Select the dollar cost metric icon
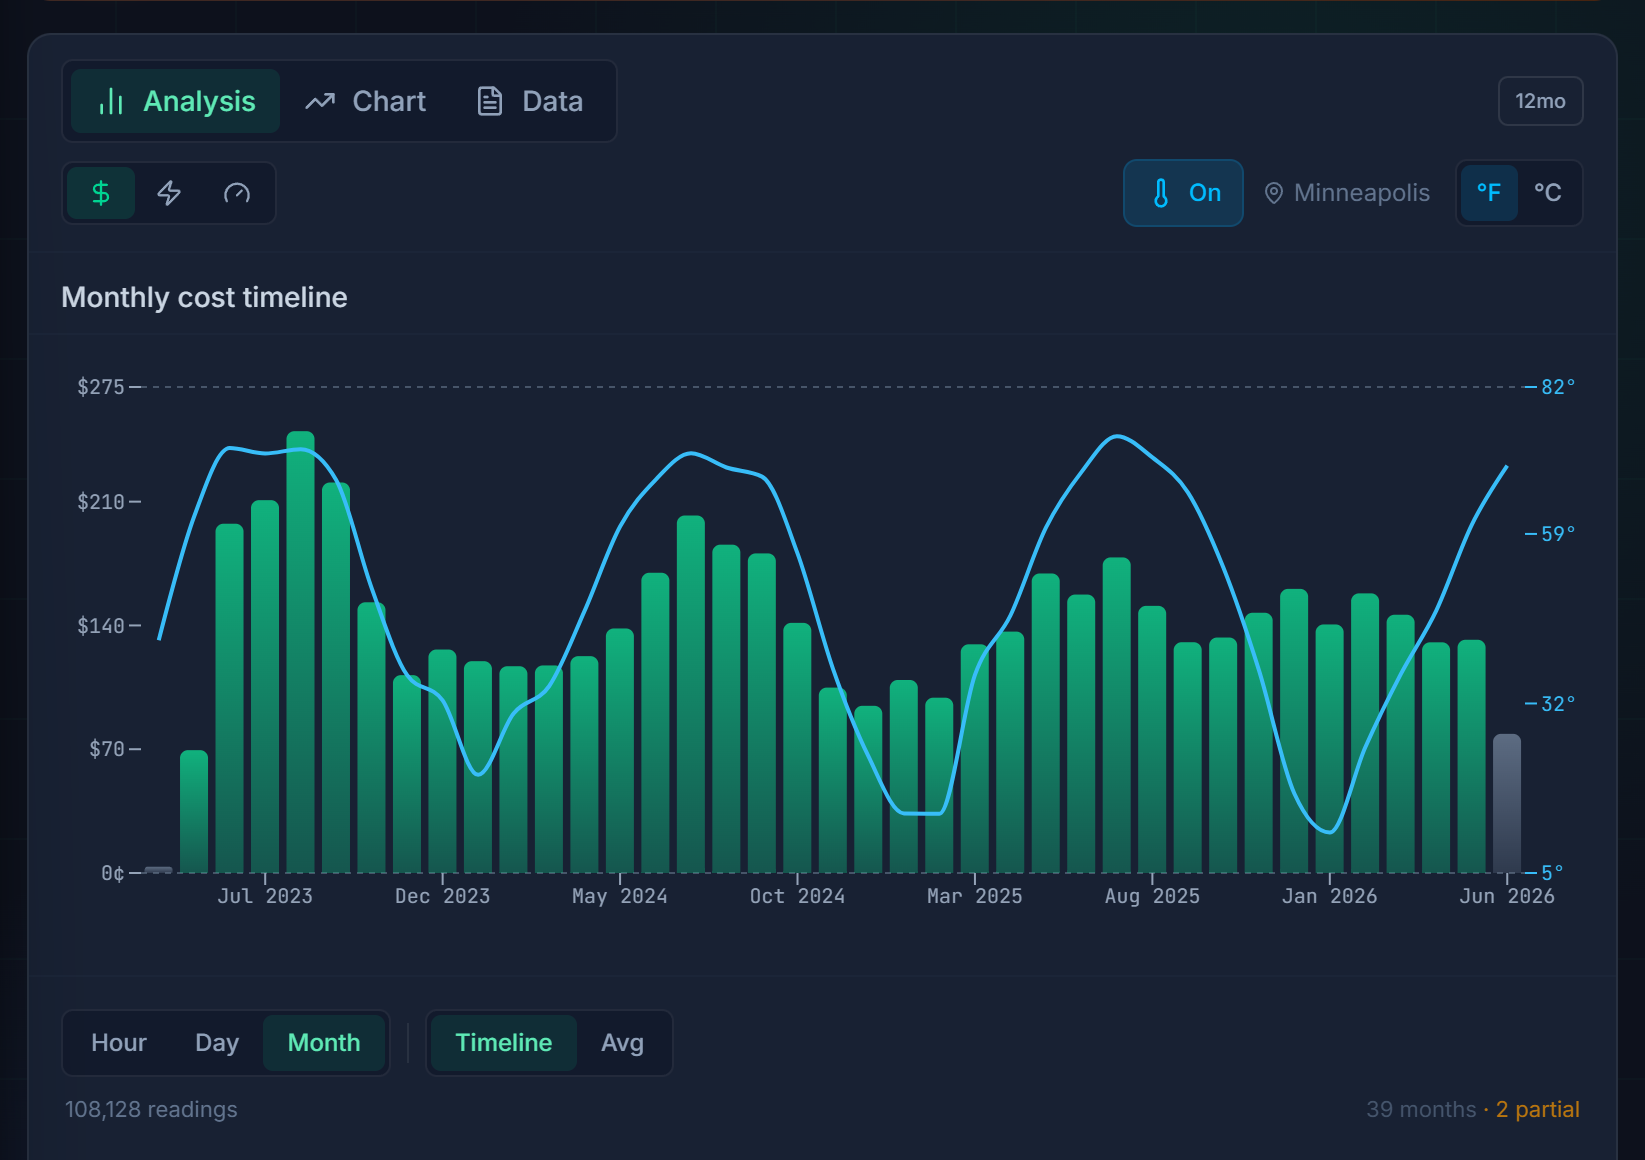Screen dimensions: 1645x1160 tap(101, 193)
